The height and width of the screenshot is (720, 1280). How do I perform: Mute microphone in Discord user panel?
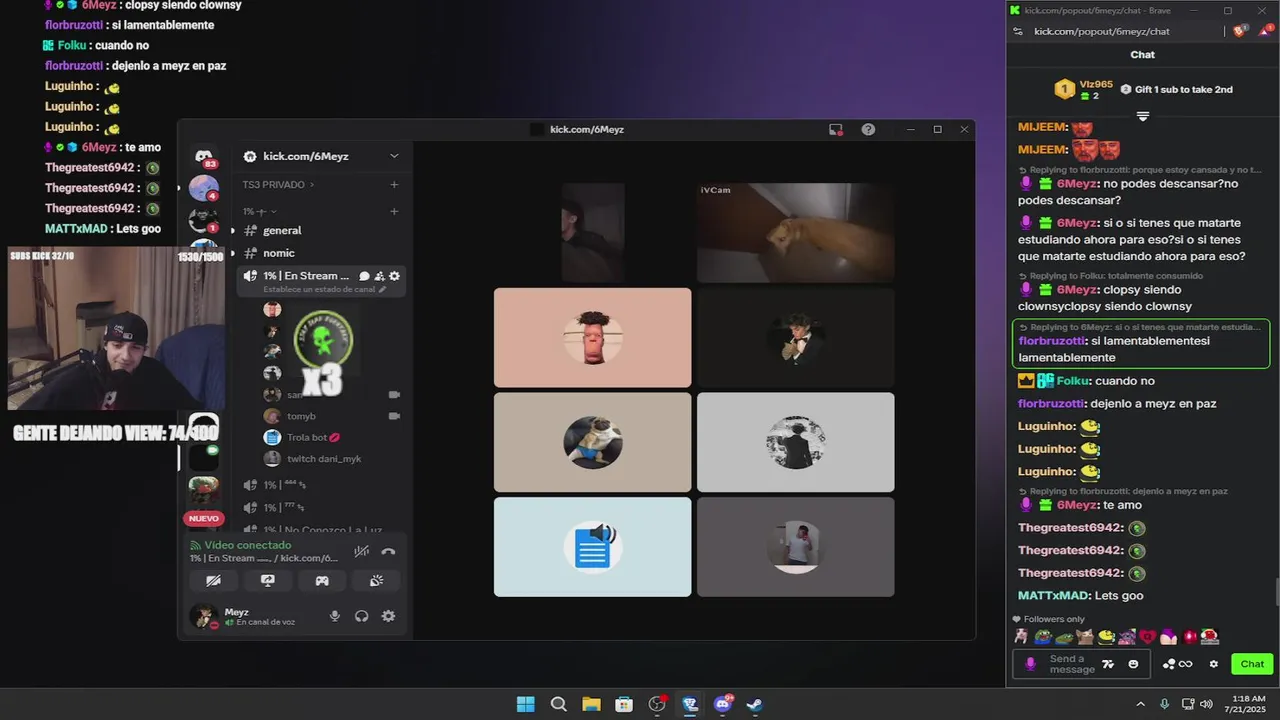335,616
